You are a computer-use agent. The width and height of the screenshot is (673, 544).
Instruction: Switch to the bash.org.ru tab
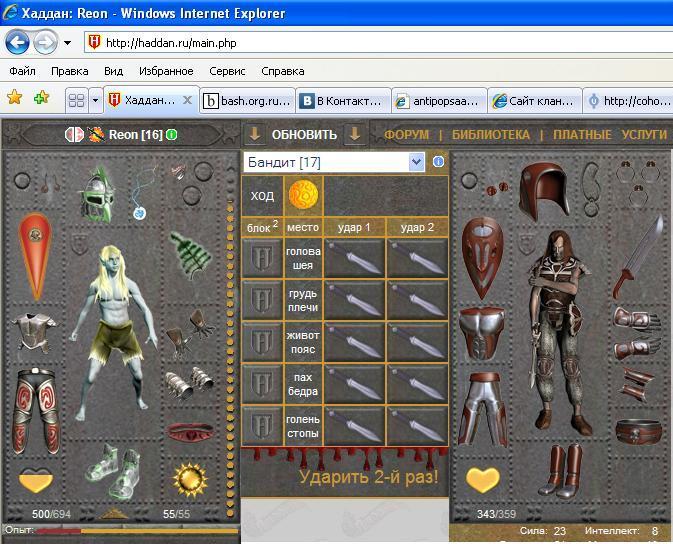(x=247, y=101)
